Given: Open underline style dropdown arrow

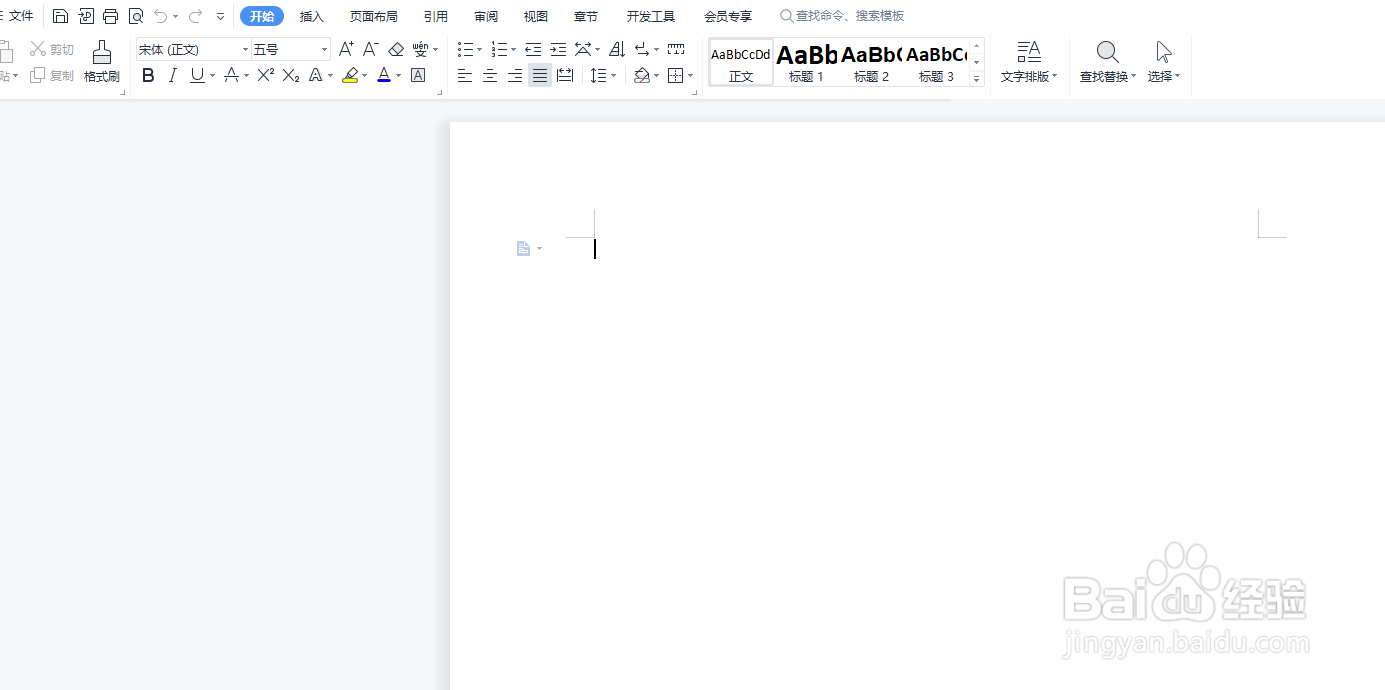Looking at the screenshot, I should point(212,76).
